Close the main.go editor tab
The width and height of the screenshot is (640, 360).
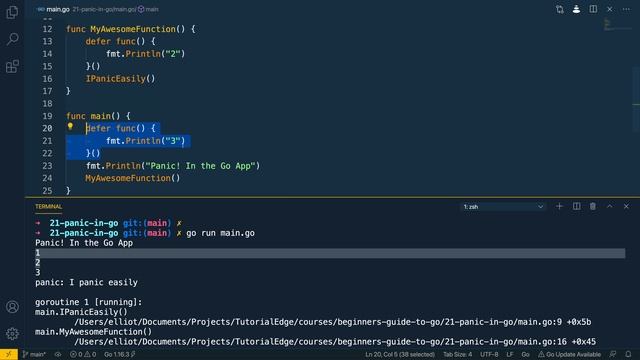609,9
